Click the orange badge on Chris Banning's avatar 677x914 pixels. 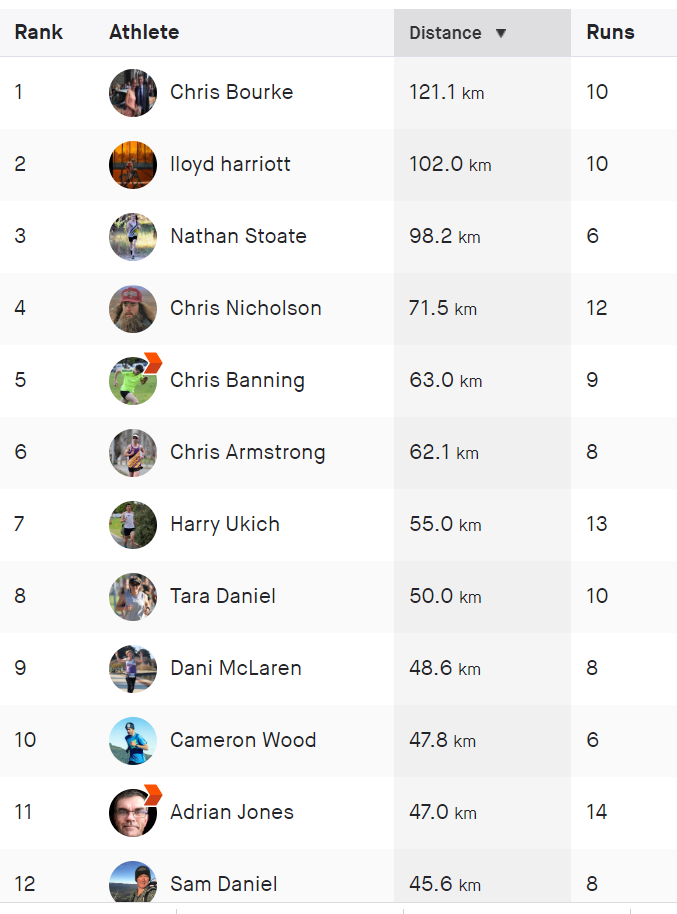pyautogui.click(x=153, y=363)
